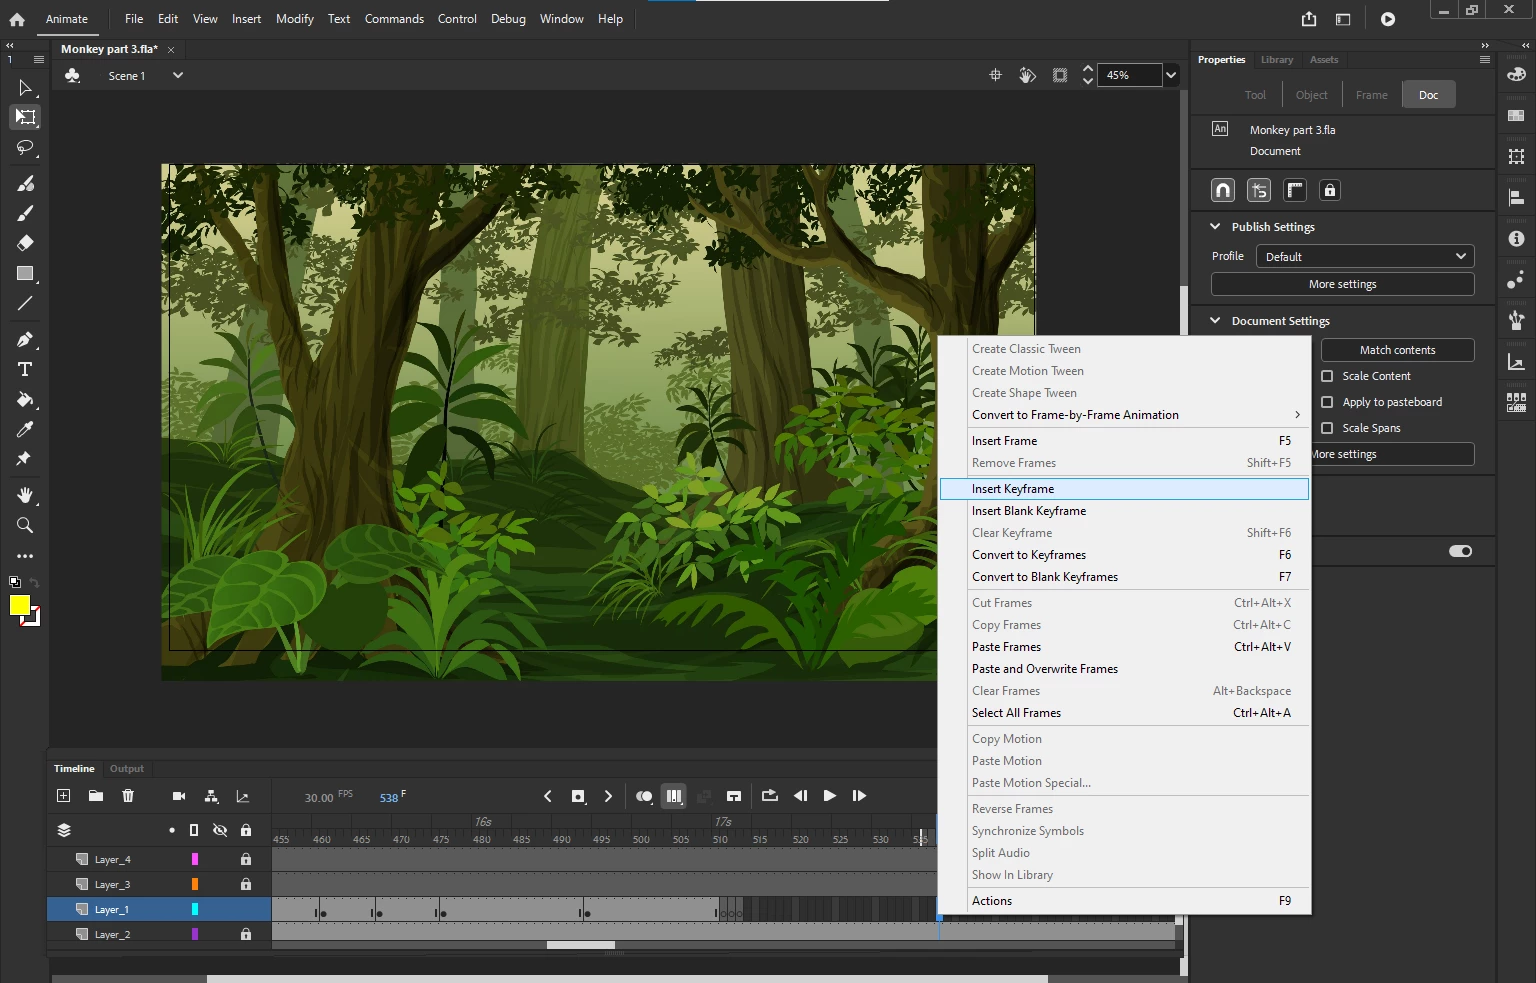Collapse the Publish Settings section
This screenshot has height=983, width=1536.
tap(1215, 227)
